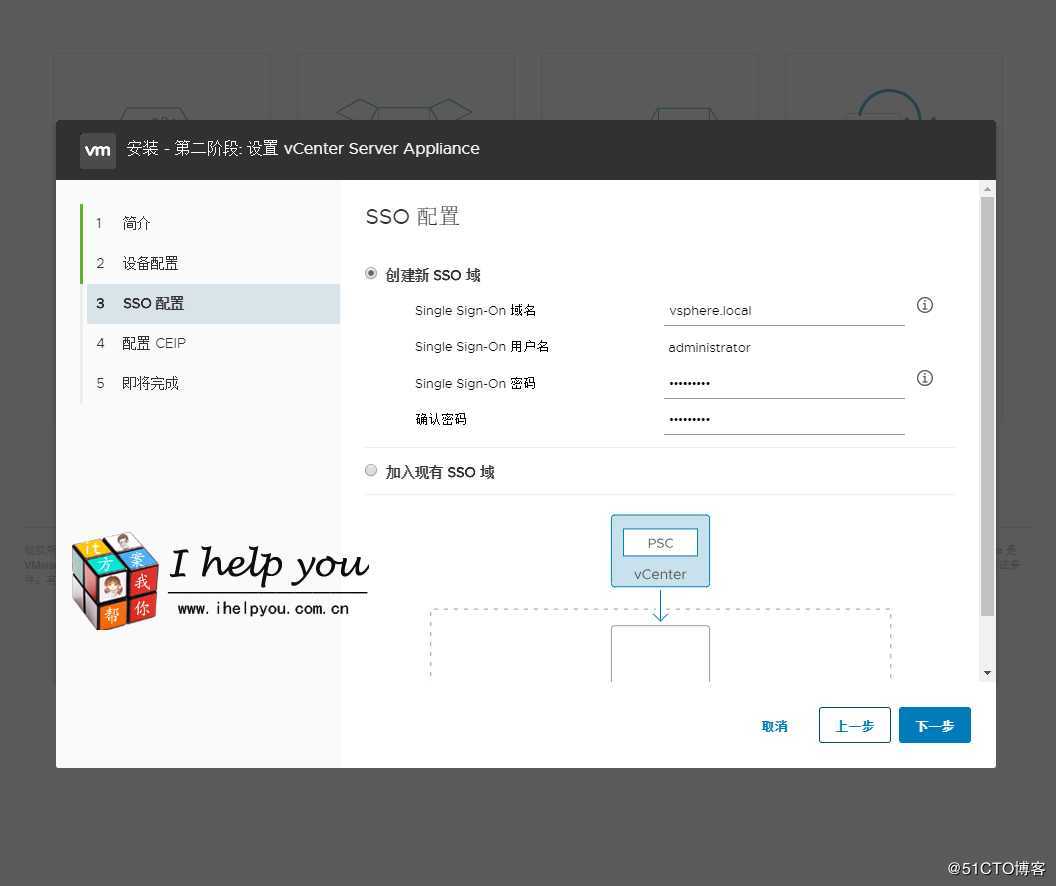Click the vertical scrollbar thumb
This screenshot has height=886, width=1056.
pyautogui.click(x=987, y=406)
